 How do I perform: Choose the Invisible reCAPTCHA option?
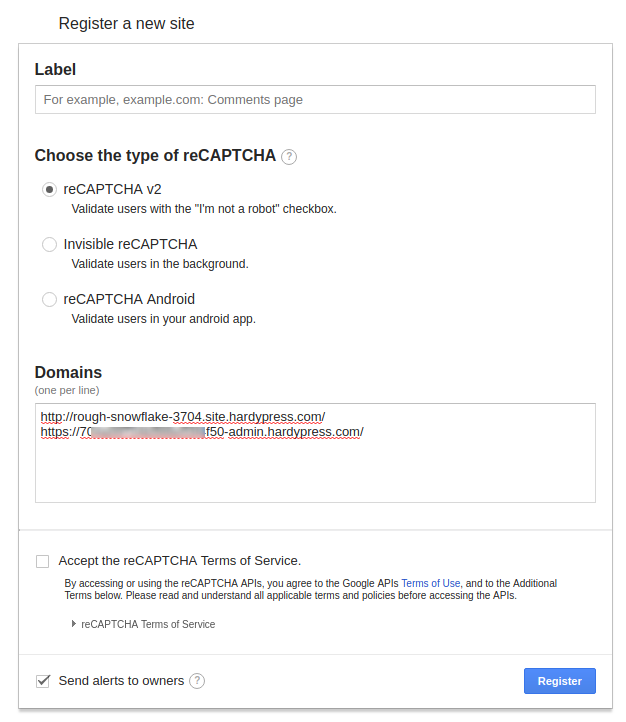49,244
